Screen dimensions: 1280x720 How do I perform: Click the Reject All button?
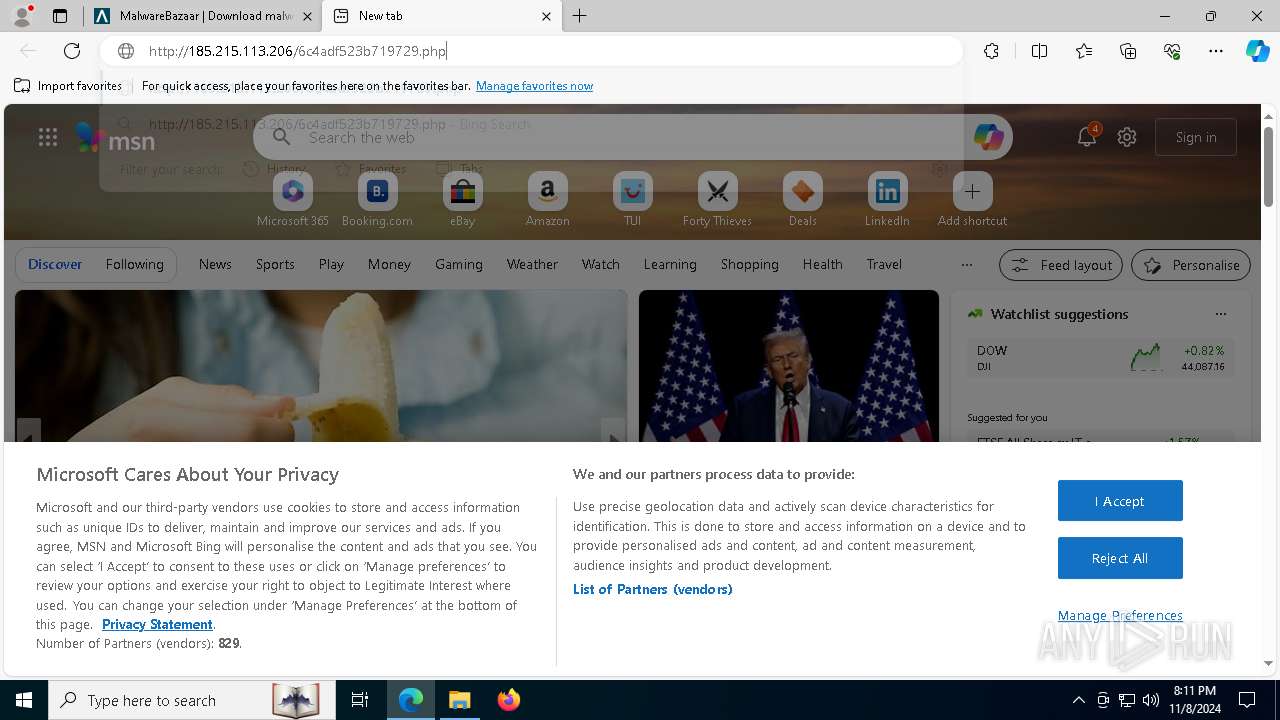[1120, 558]
